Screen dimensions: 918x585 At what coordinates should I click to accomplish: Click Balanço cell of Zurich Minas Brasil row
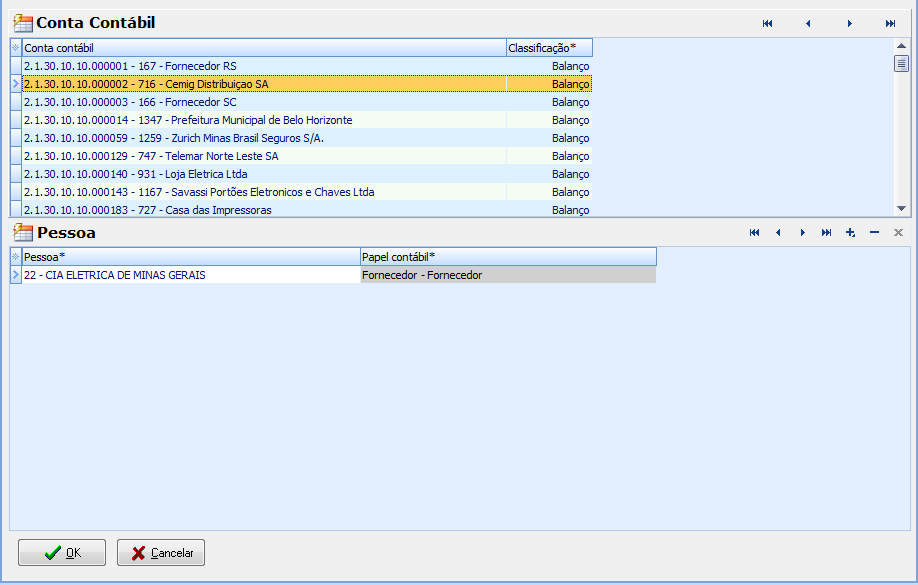pos(549,138)
